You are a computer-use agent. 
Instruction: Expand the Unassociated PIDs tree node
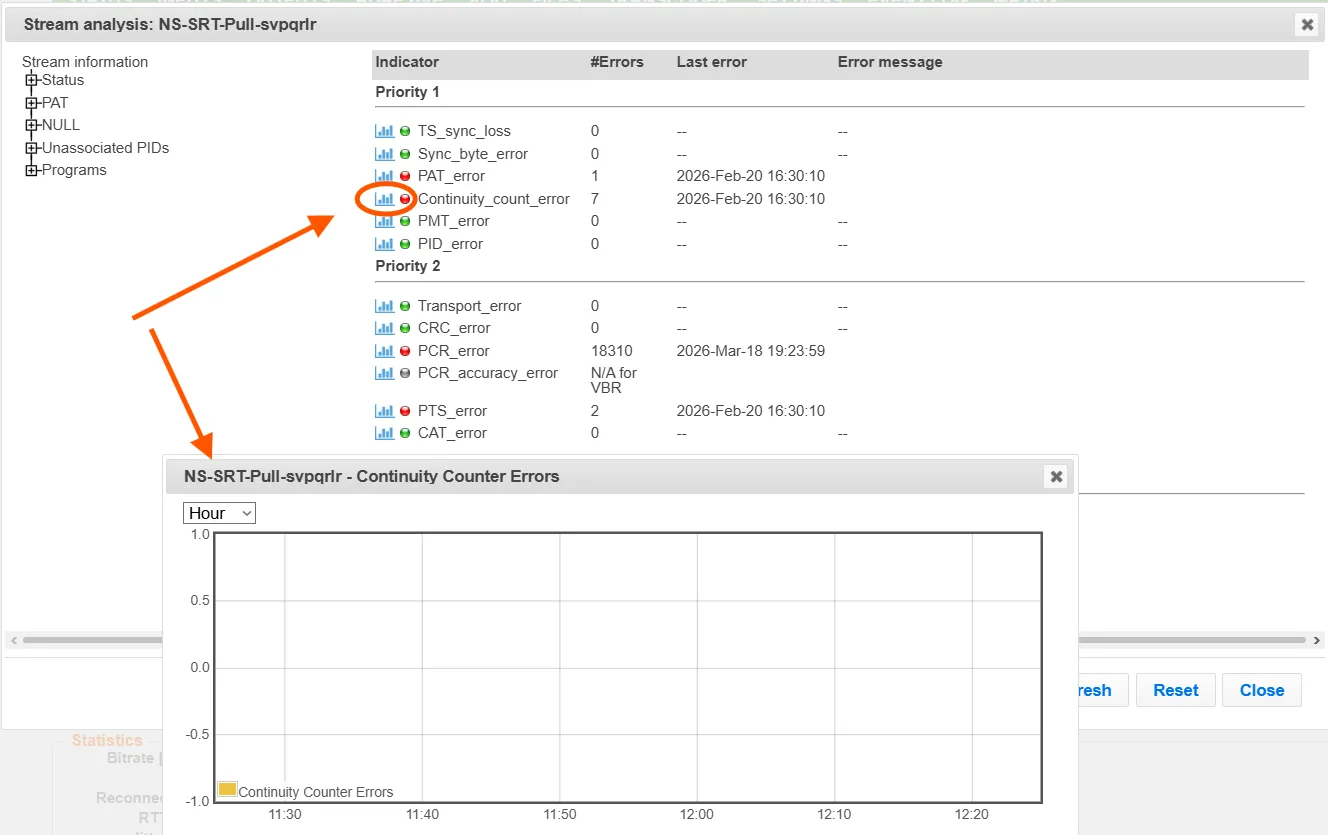pos(32,148)
